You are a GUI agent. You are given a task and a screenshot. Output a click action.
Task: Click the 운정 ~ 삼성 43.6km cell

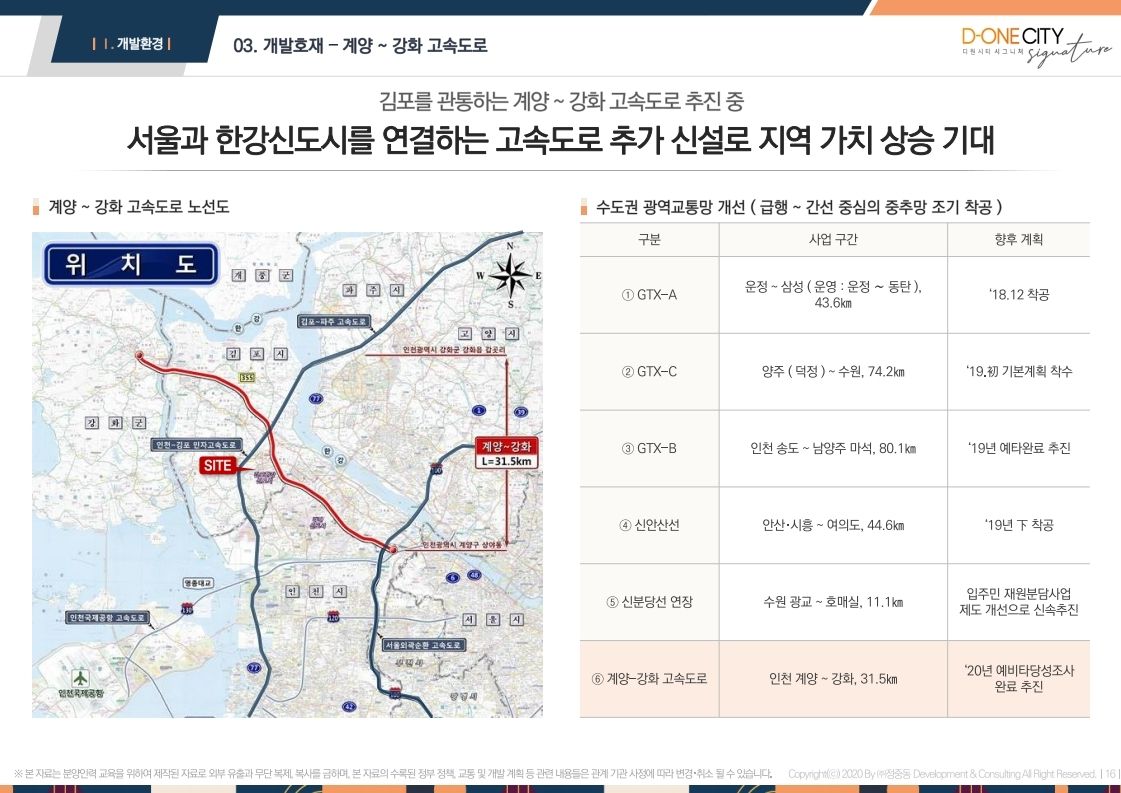833,295
